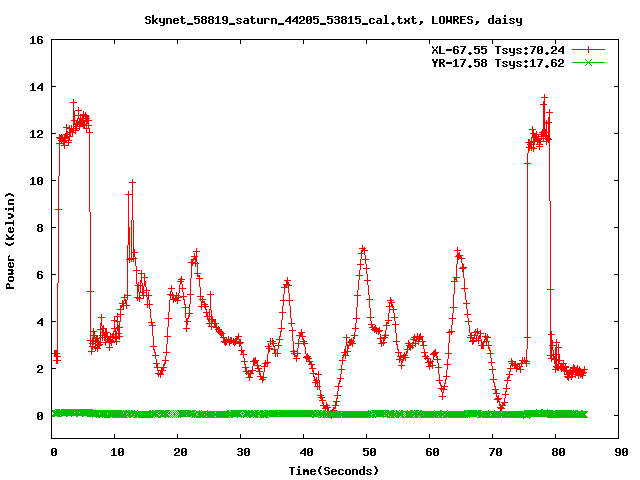The image size is (640, 480).
Task: Click x-axis tick label 70
Action: point(495,452)
